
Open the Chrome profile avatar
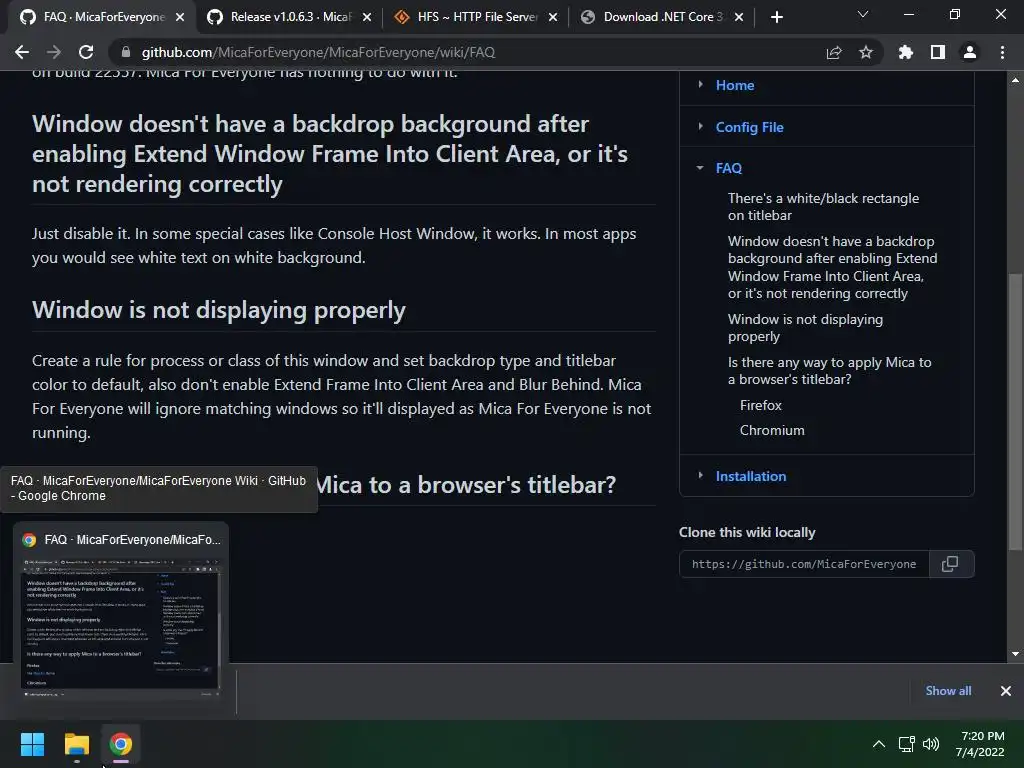(x=970, y=52)
